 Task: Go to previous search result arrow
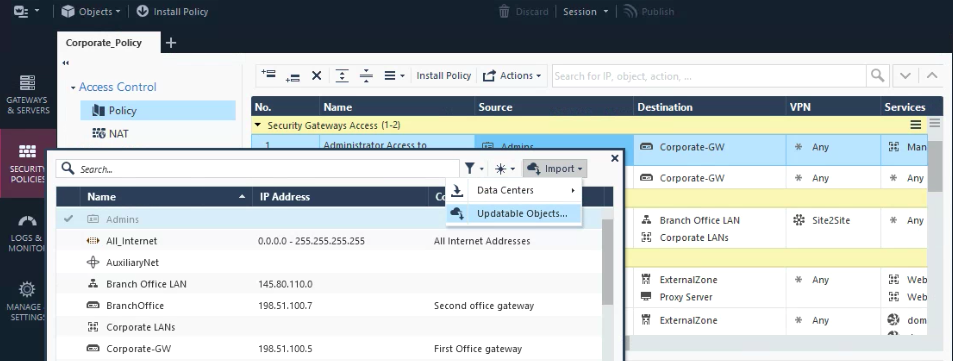pyautogui.click(x=932, y=76)
